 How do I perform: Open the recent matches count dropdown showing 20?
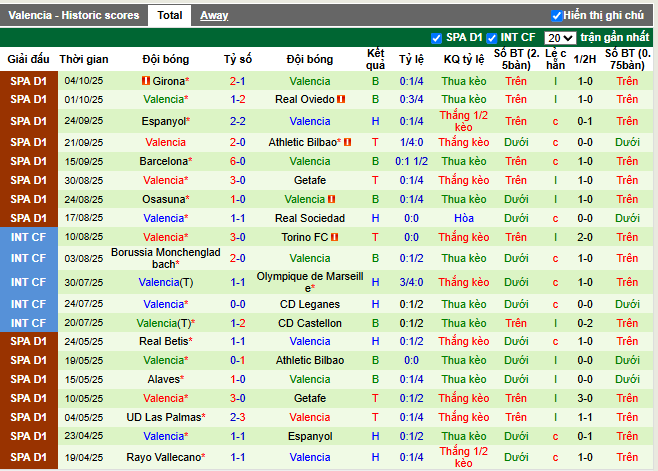pyautogui.click(x=560, y=37)
